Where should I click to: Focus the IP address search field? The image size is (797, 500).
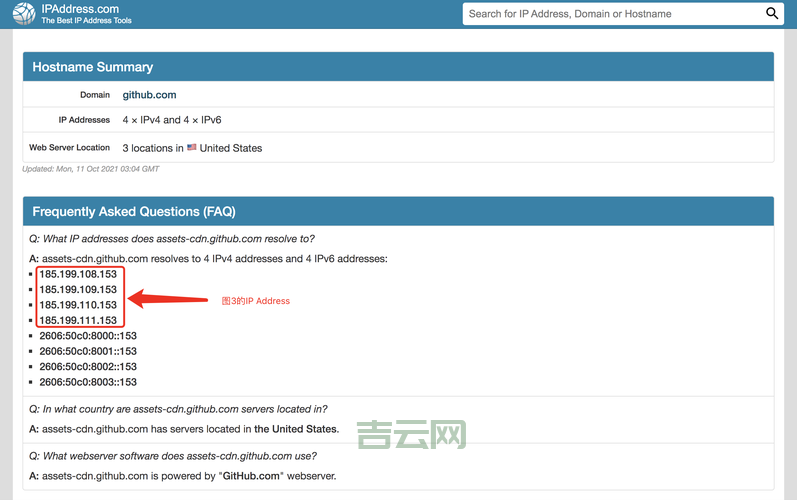tap(612, 14)
